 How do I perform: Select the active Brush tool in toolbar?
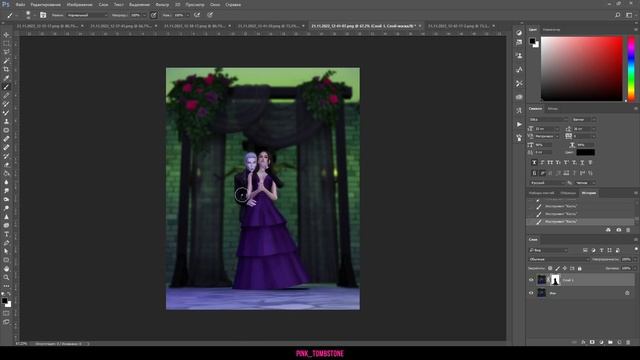point(6,87)
